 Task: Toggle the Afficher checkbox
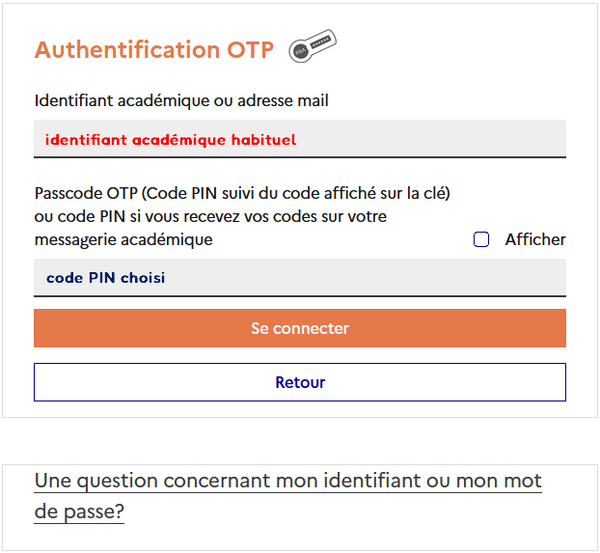[x=481, y=240]
